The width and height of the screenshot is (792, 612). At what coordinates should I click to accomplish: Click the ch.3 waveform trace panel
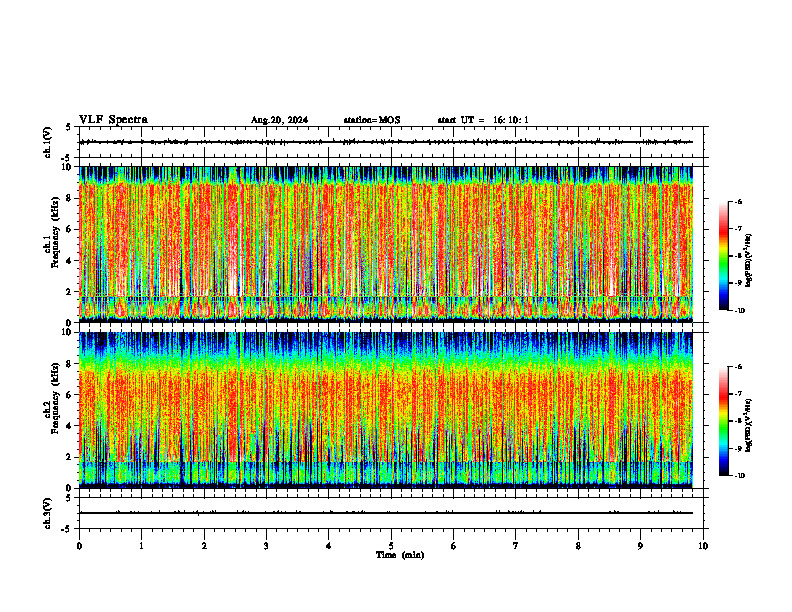(391, 513)
